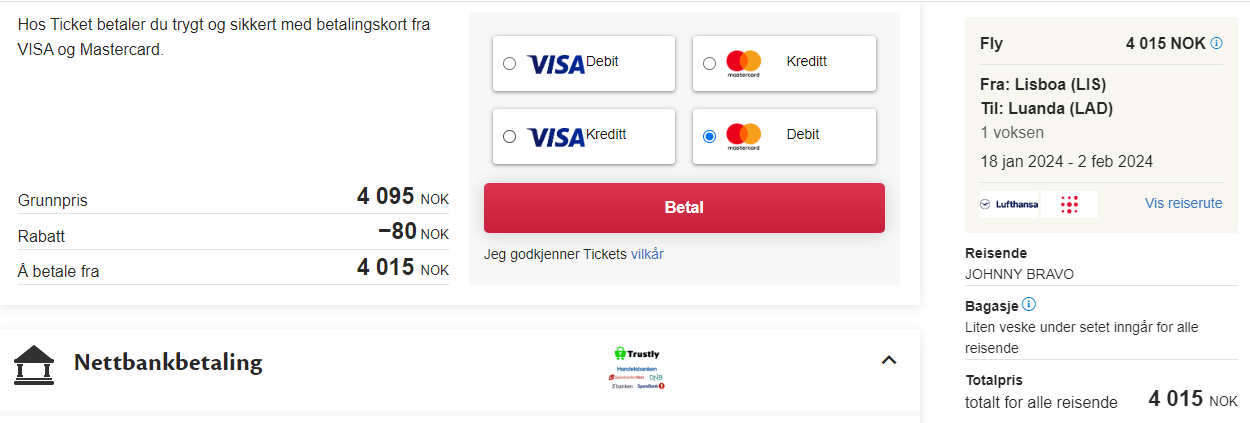Viewport: 1250px width, 423px height.
Task: Click the Nettbankbetaling heading
Action: 168,362
